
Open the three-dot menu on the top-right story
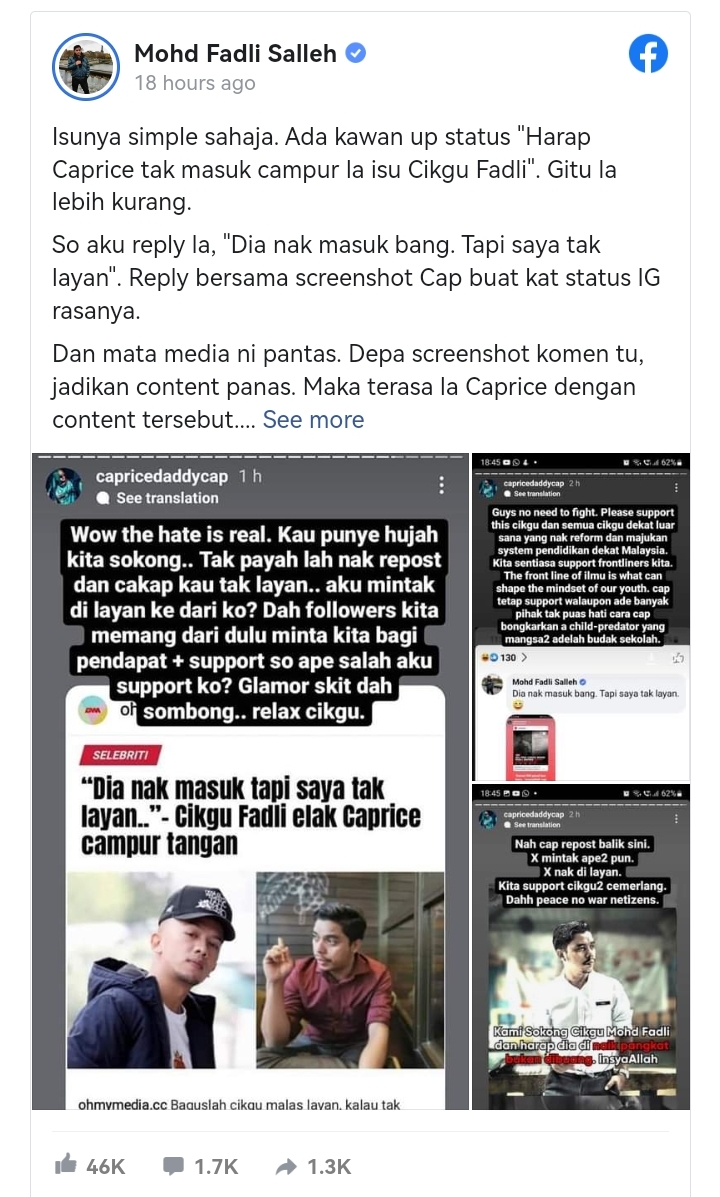pyautogui.click(x=676, y=487)
